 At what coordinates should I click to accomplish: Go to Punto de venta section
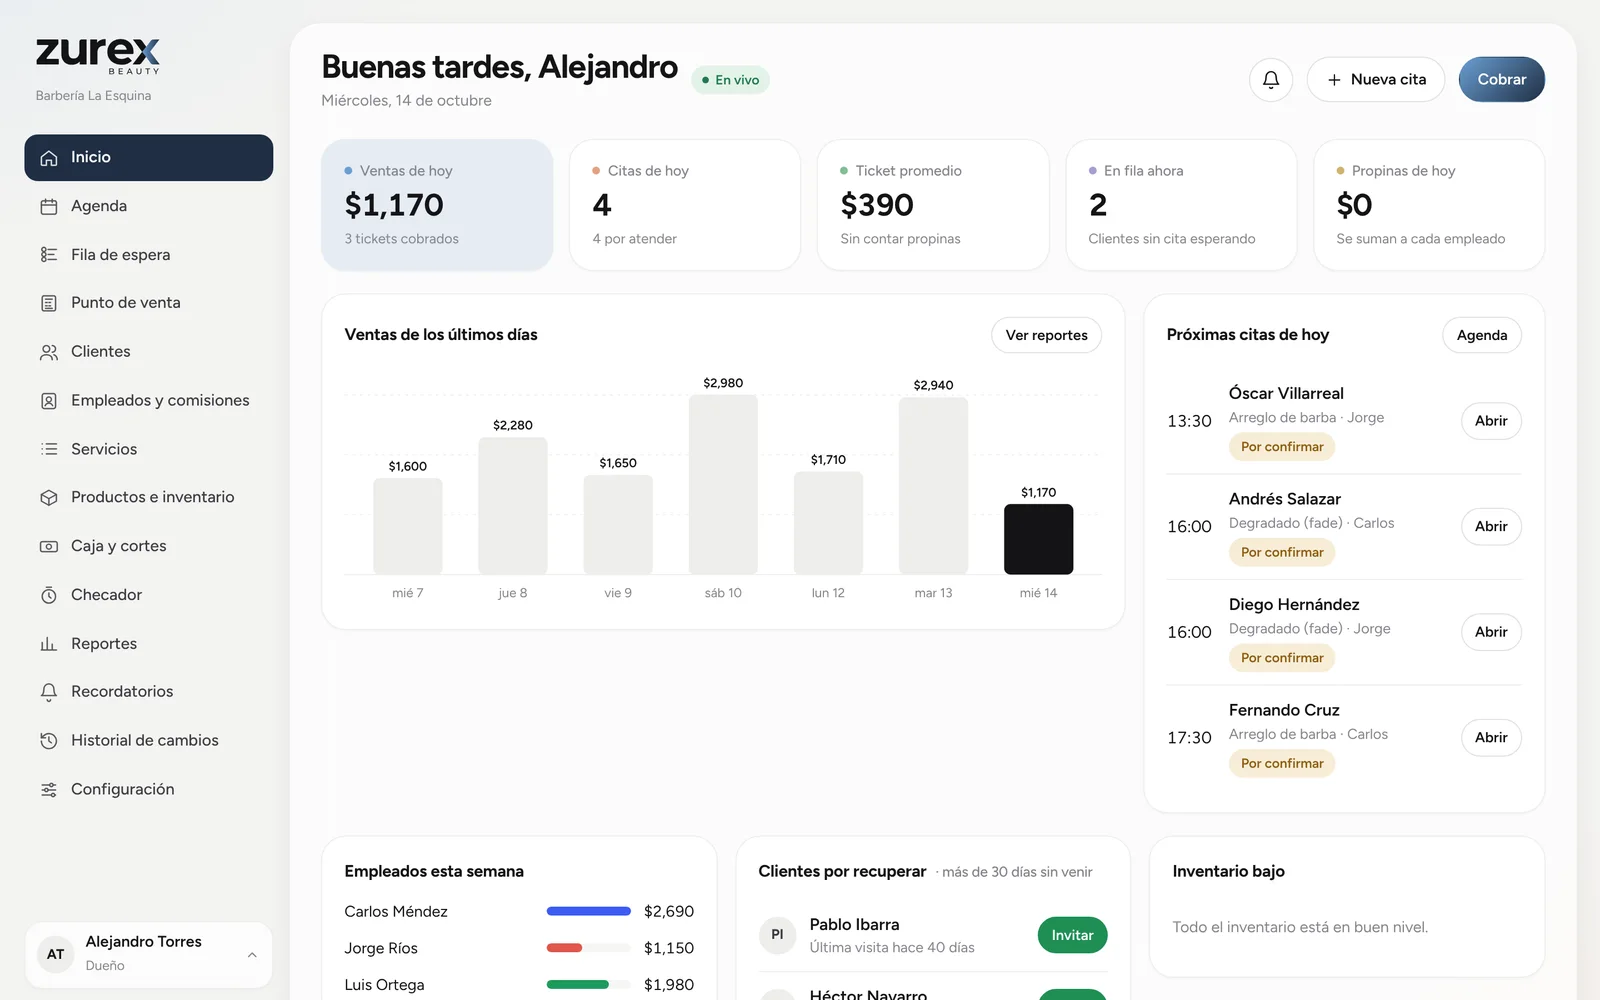(x=149, y=303)
